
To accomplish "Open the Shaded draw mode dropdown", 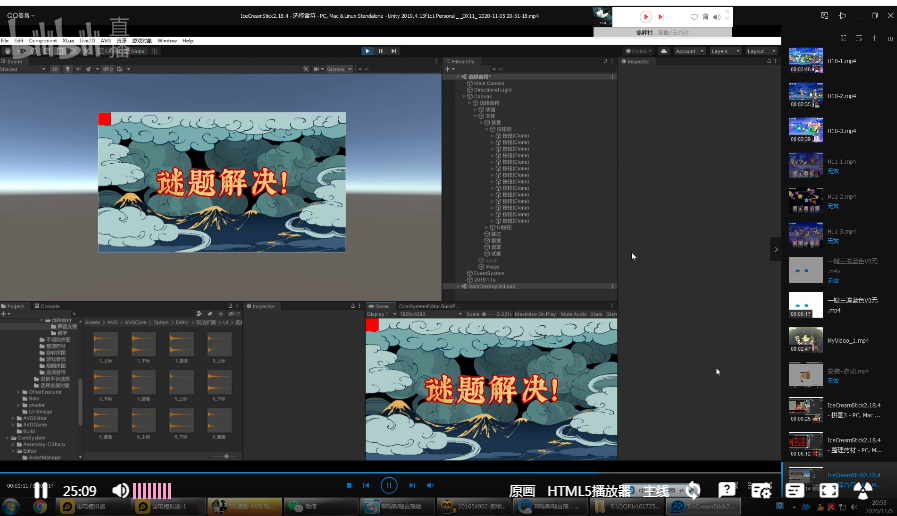I will pyautogui.click(x=23, y=69).
